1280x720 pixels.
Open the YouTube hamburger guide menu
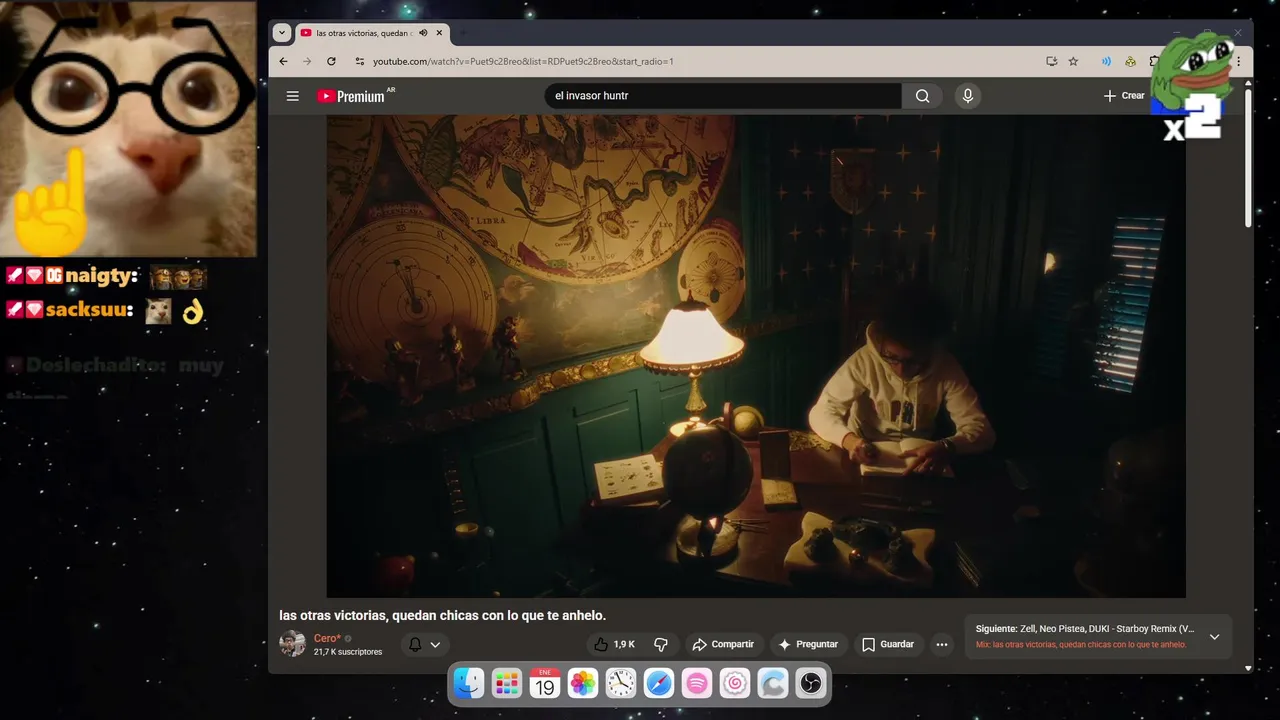pyautogui.click(x=292, y=96)
